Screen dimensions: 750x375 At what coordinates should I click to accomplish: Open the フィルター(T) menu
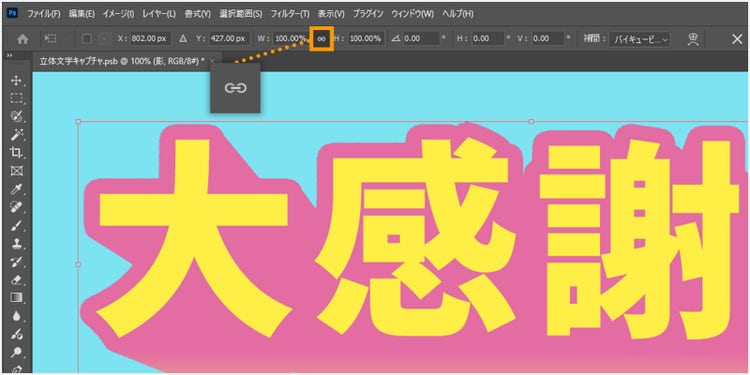[290, 14]
